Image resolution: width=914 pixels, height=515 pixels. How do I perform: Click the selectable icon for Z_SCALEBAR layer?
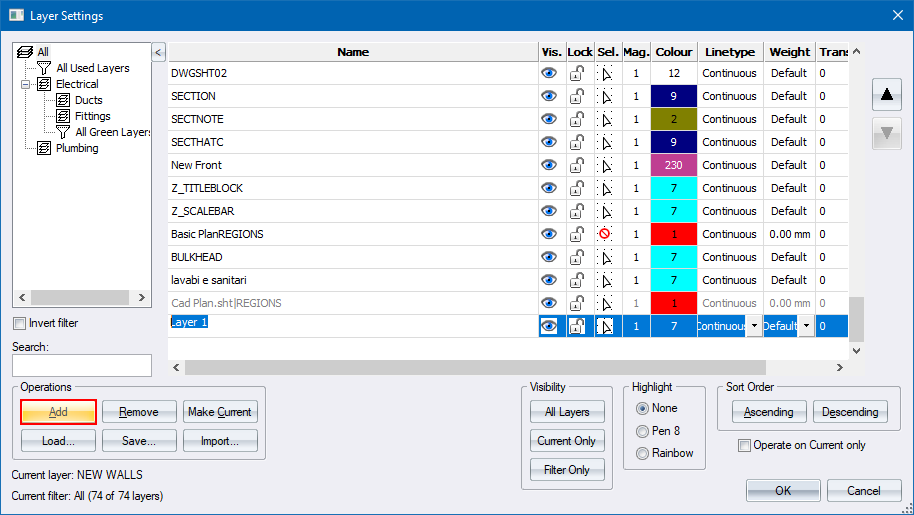(605, 212)
